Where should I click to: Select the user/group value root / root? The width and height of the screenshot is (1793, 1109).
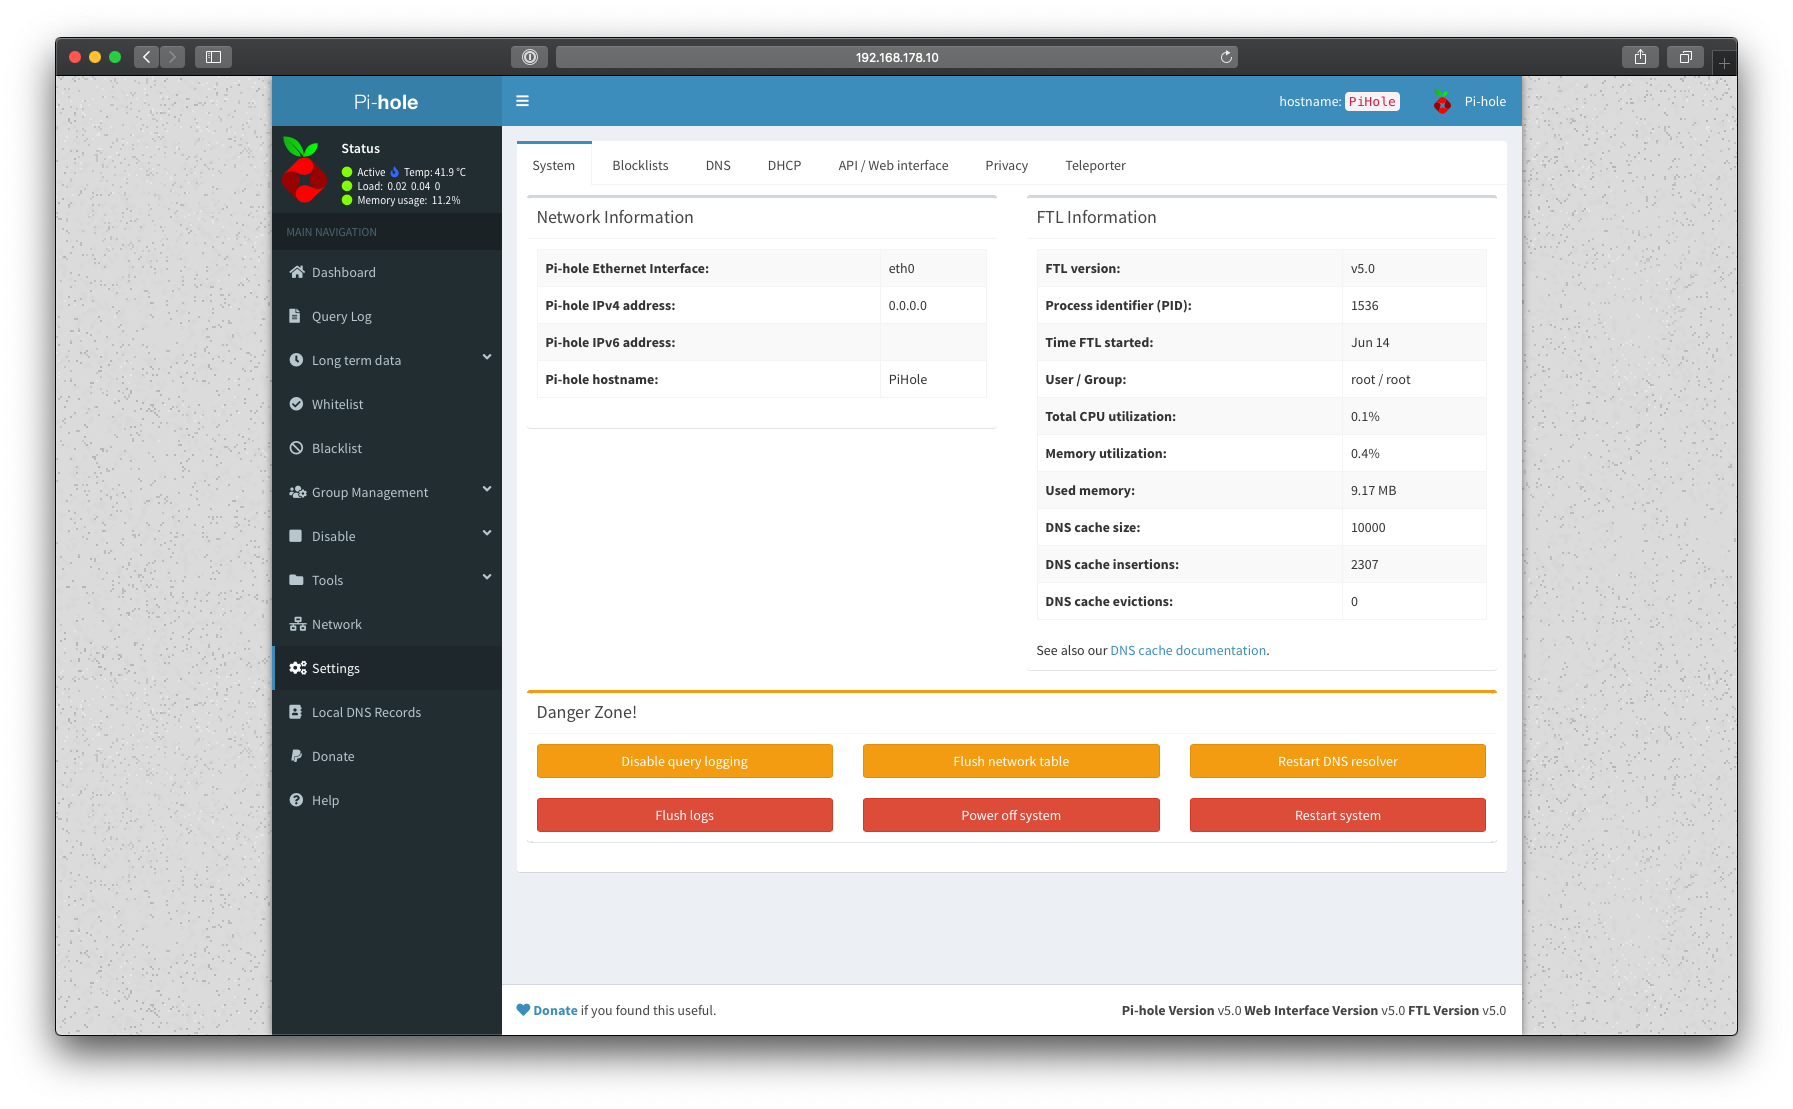(x=1380, y=379)
